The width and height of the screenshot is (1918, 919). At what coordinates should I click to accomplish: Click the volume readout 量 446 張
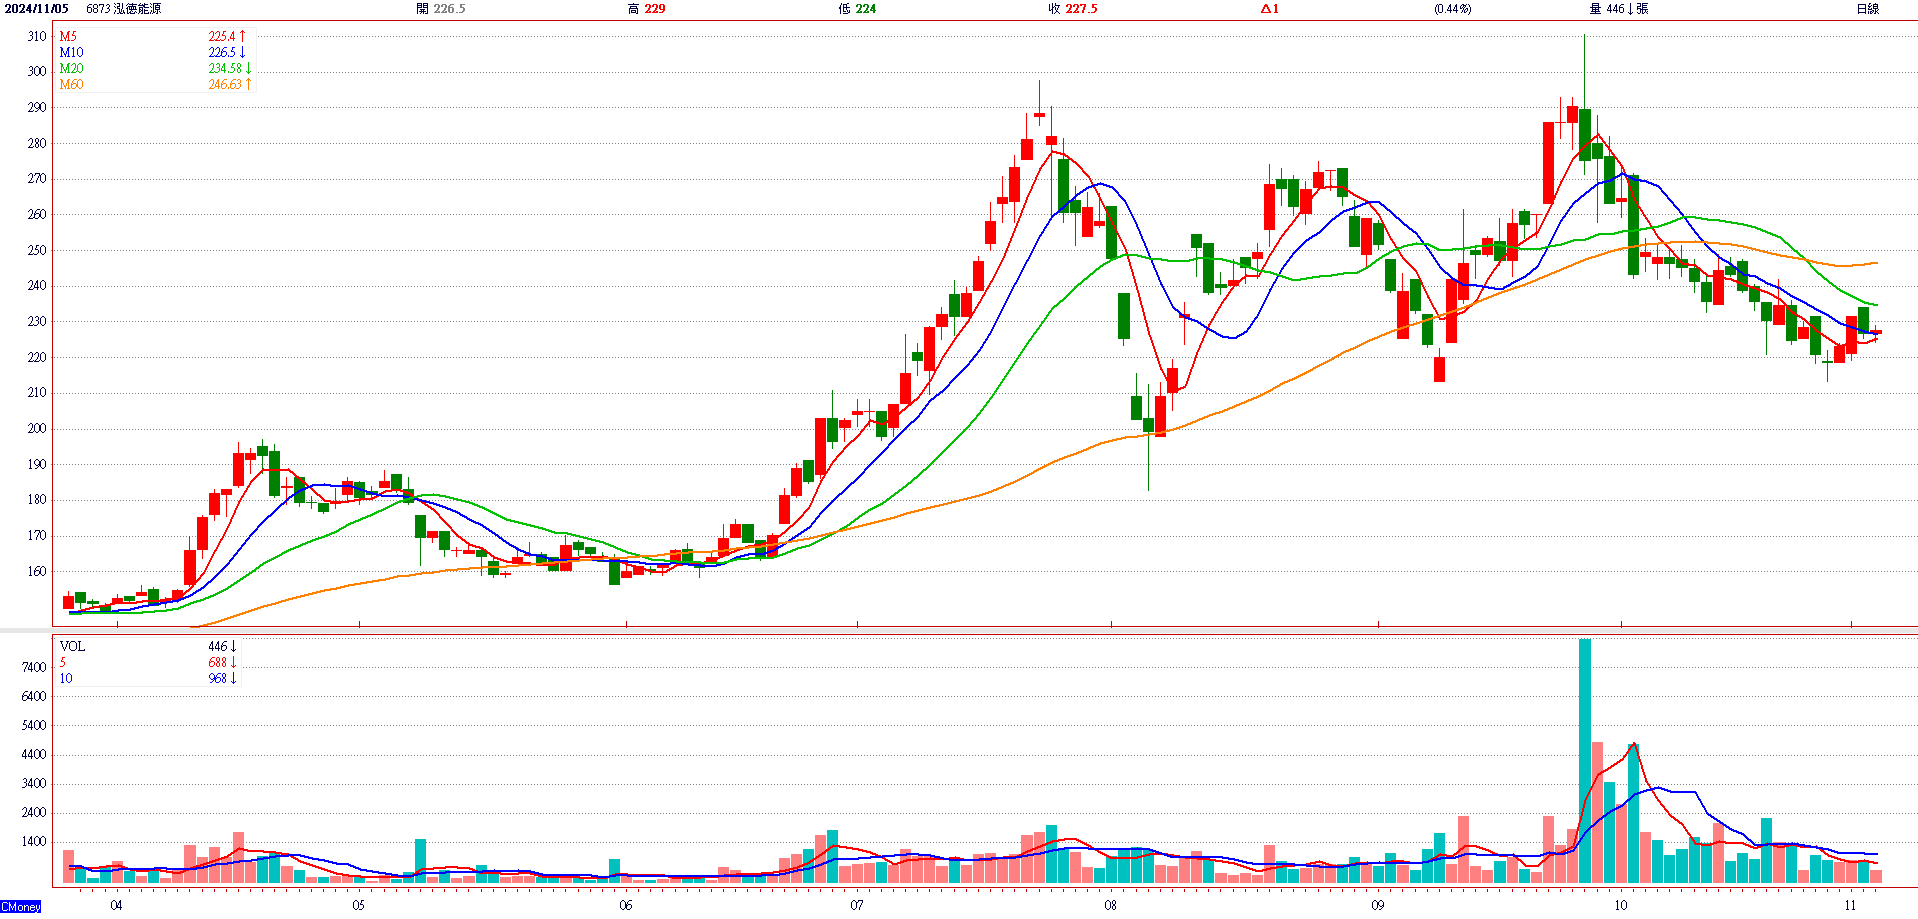click(1618, 9)
